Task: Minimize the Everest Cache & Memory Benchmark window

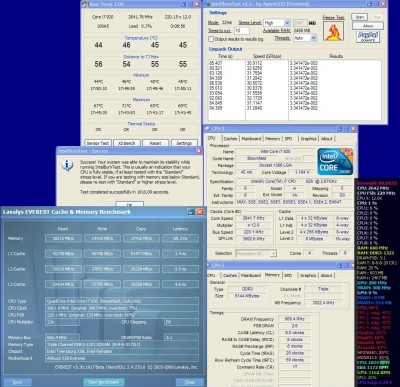Action: [191, 212]
